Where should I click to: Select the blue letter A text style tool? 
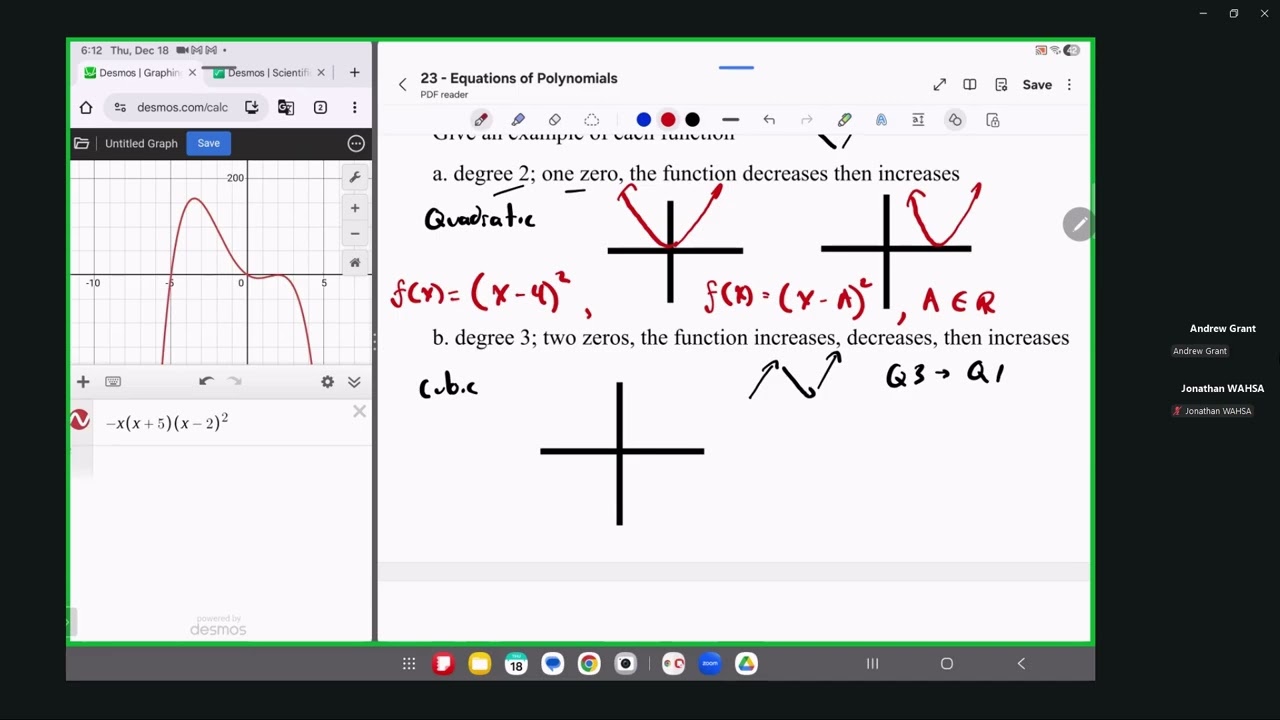pyautogui.click(x=881, y=120)
